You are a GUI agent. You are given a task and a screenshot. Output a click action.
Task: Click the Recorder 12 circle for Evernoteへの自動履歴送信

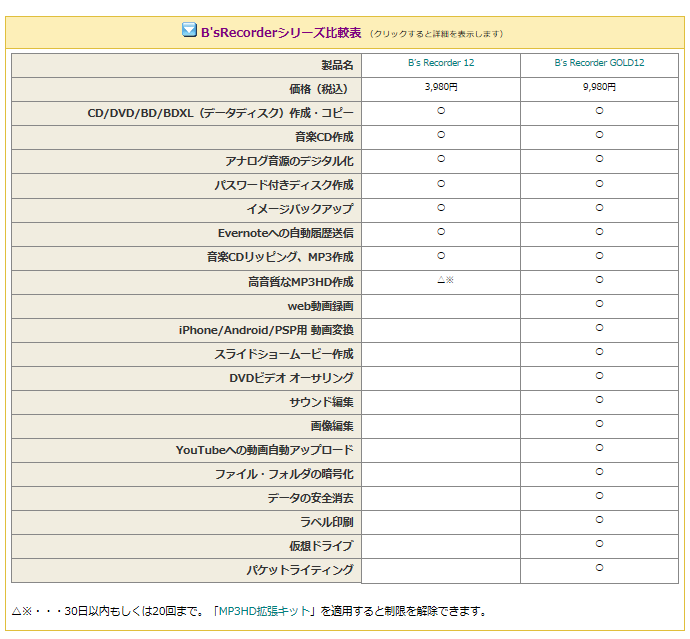point(441,231)
